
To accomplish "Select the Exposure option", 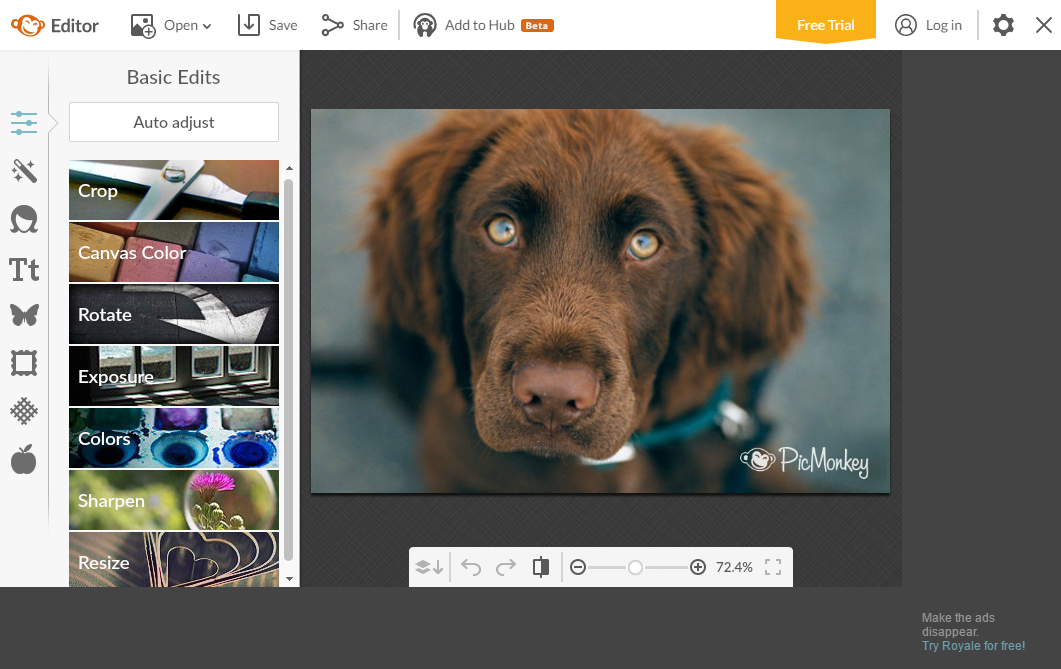I will (x=174, y=376).
